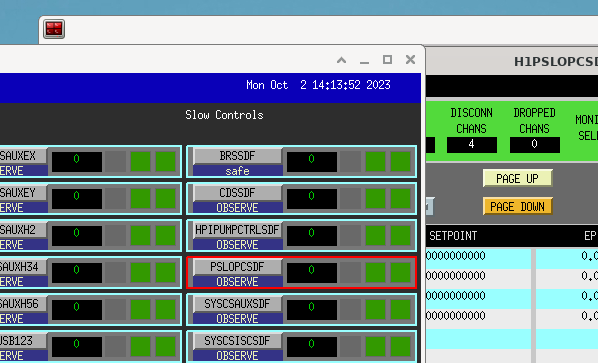The height and width of the screenshot is (363, 598).
Task: Click the gray indicator in BRSSDF row
Action: click(x=350, y=162)
